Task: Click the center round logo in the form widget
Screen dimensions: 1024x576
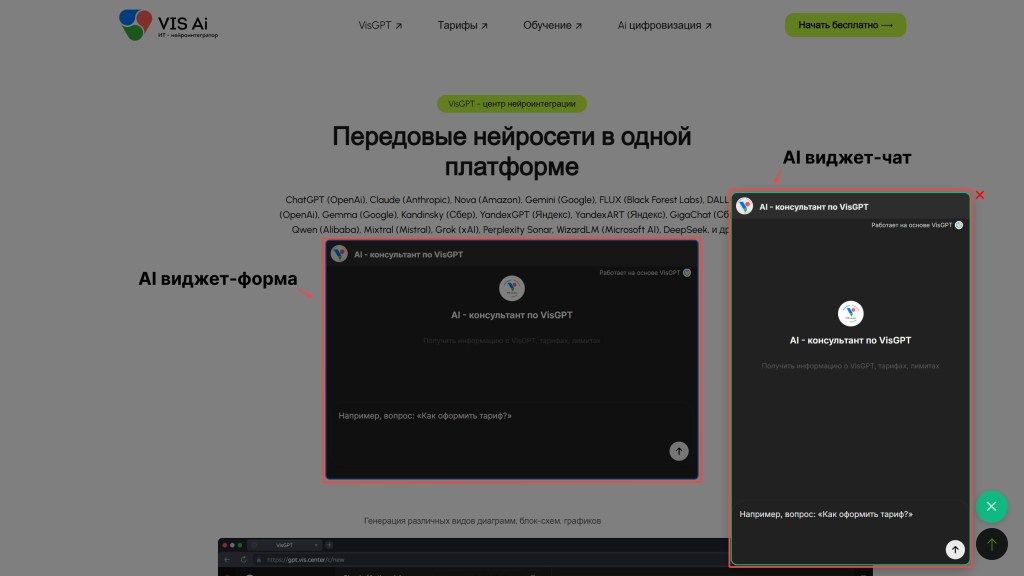Action: (512, 288)
